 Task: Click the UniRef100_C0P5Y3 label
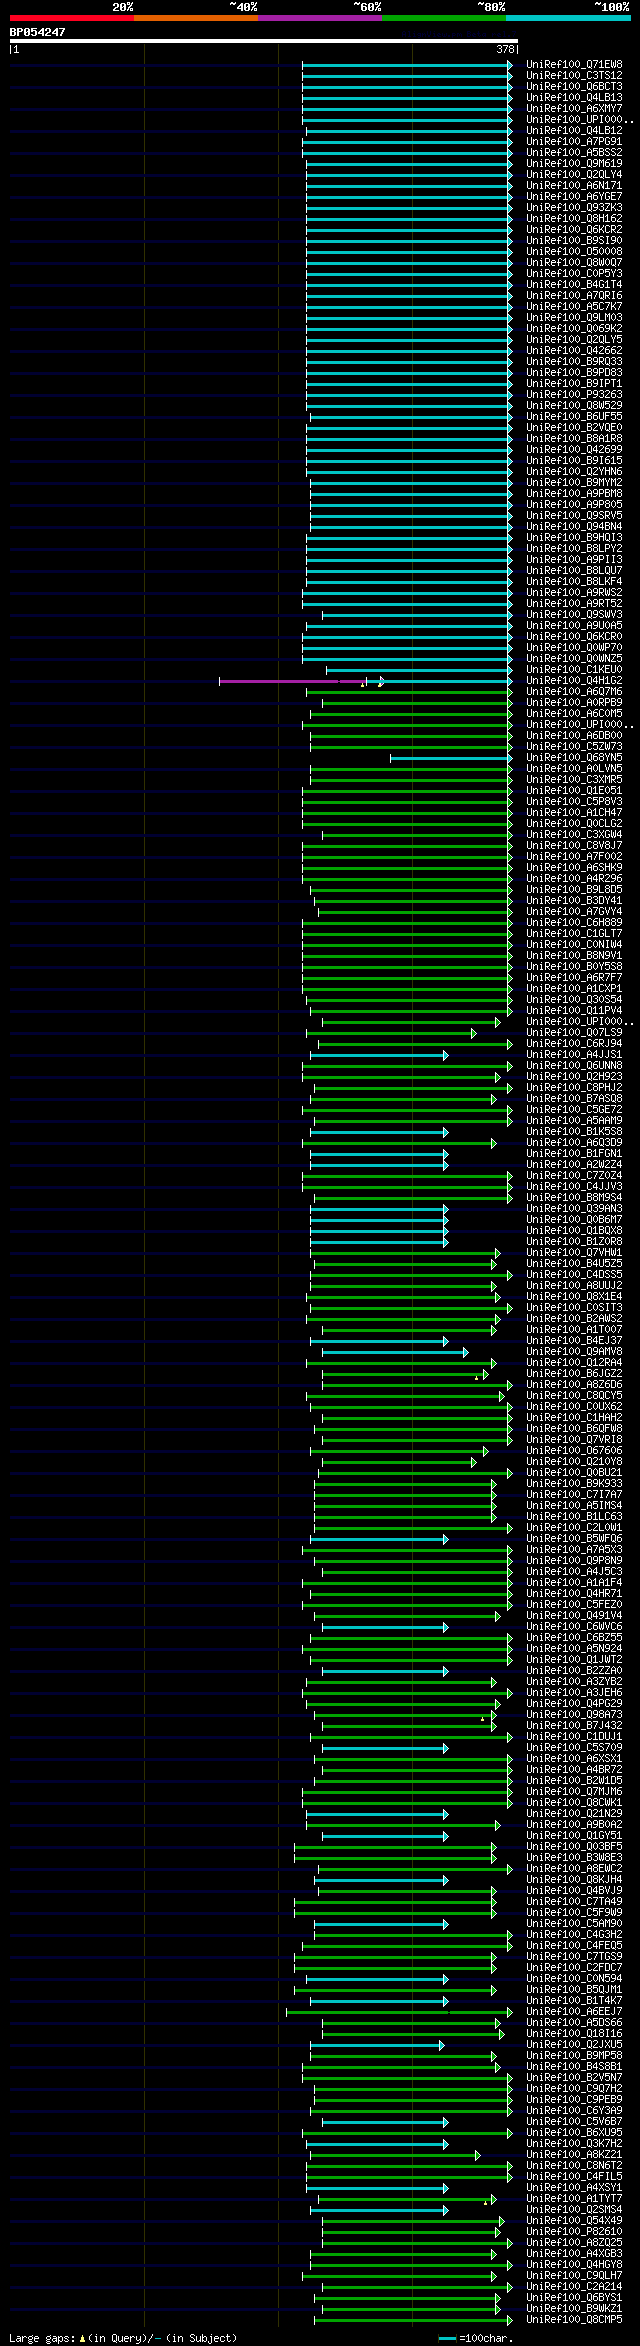pyautogui.click(x=574, y=273)
